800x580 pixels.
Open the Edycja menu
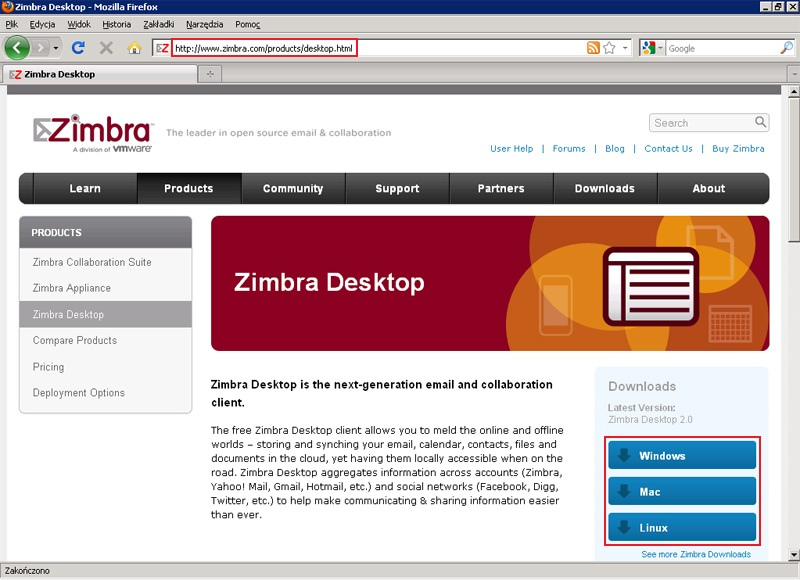pos(42,24)
